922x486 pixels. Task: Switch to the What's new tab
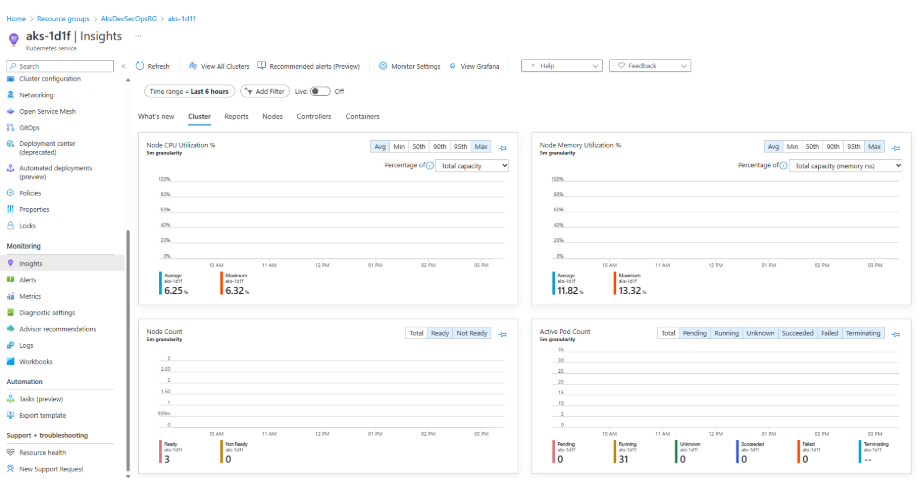[156, 116]
